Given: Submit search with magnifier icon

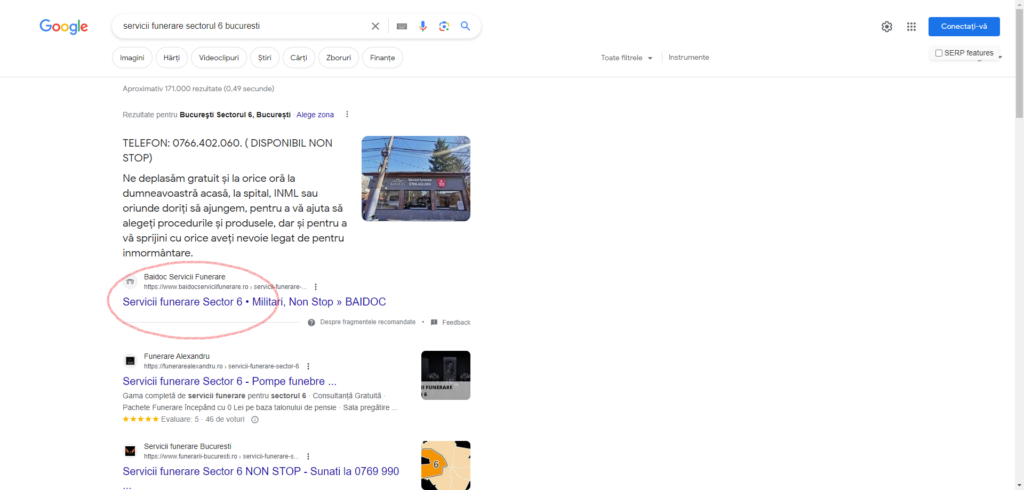Looking at the screenshot, I should click(x=466, y=26).
